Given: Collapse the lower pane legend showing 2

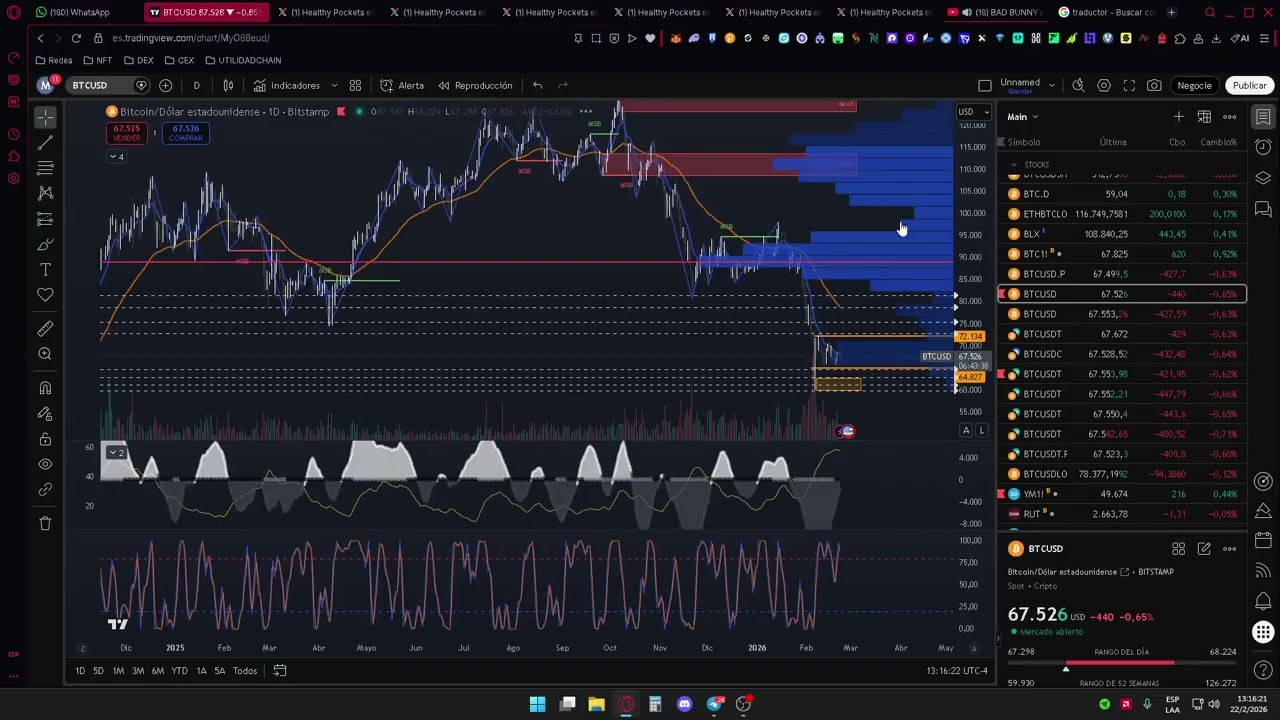Looking at the screenshot, I should tap(117, 453).
